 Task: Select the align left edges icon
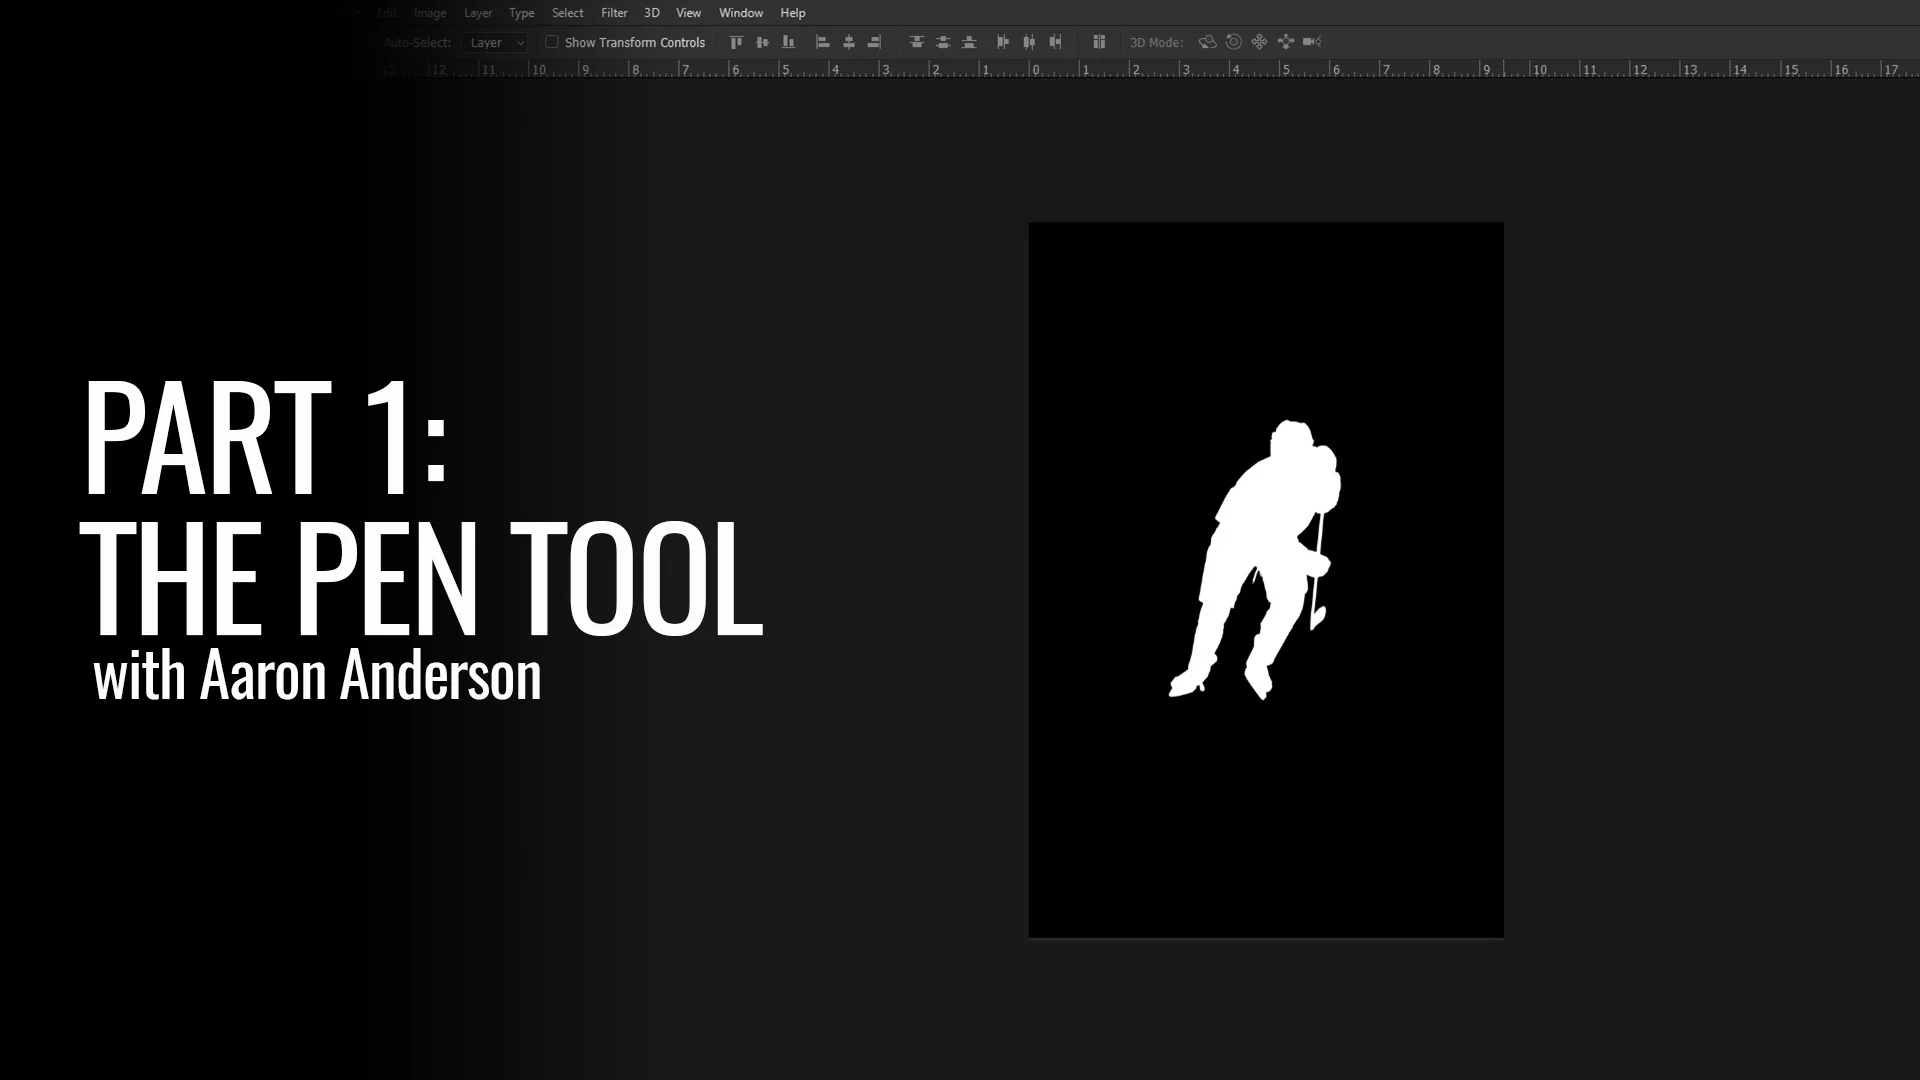(823, 42)
